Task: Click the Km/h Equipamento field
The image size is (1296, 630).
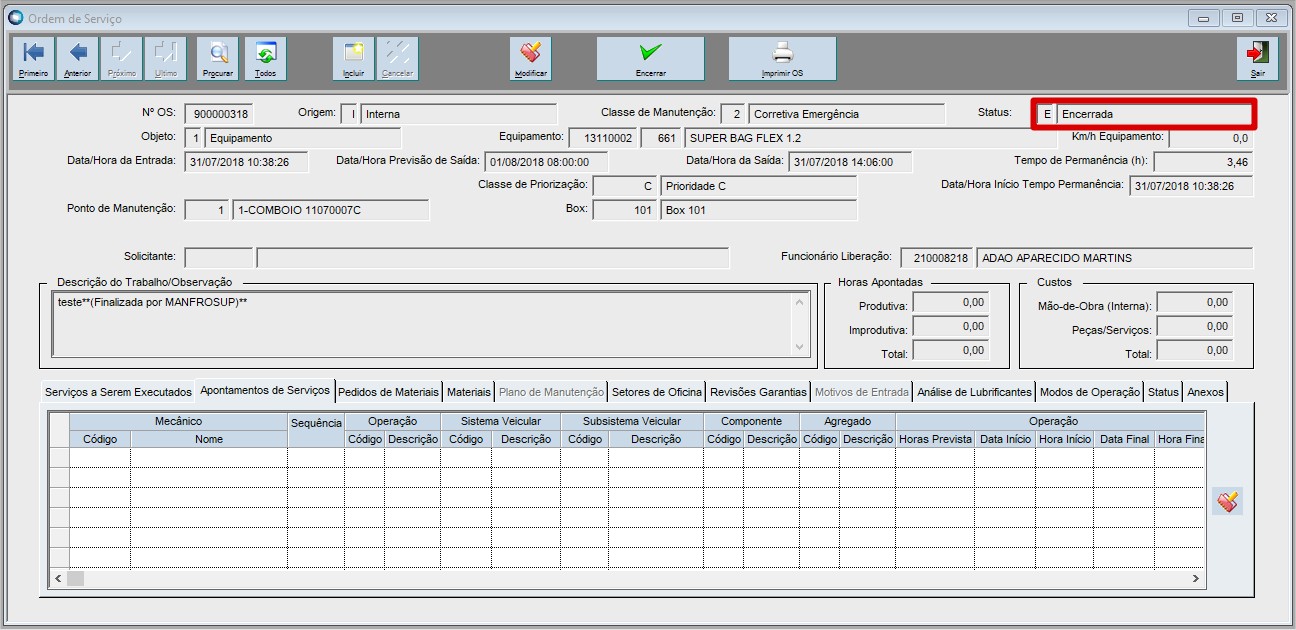Action: [1211, 138]
